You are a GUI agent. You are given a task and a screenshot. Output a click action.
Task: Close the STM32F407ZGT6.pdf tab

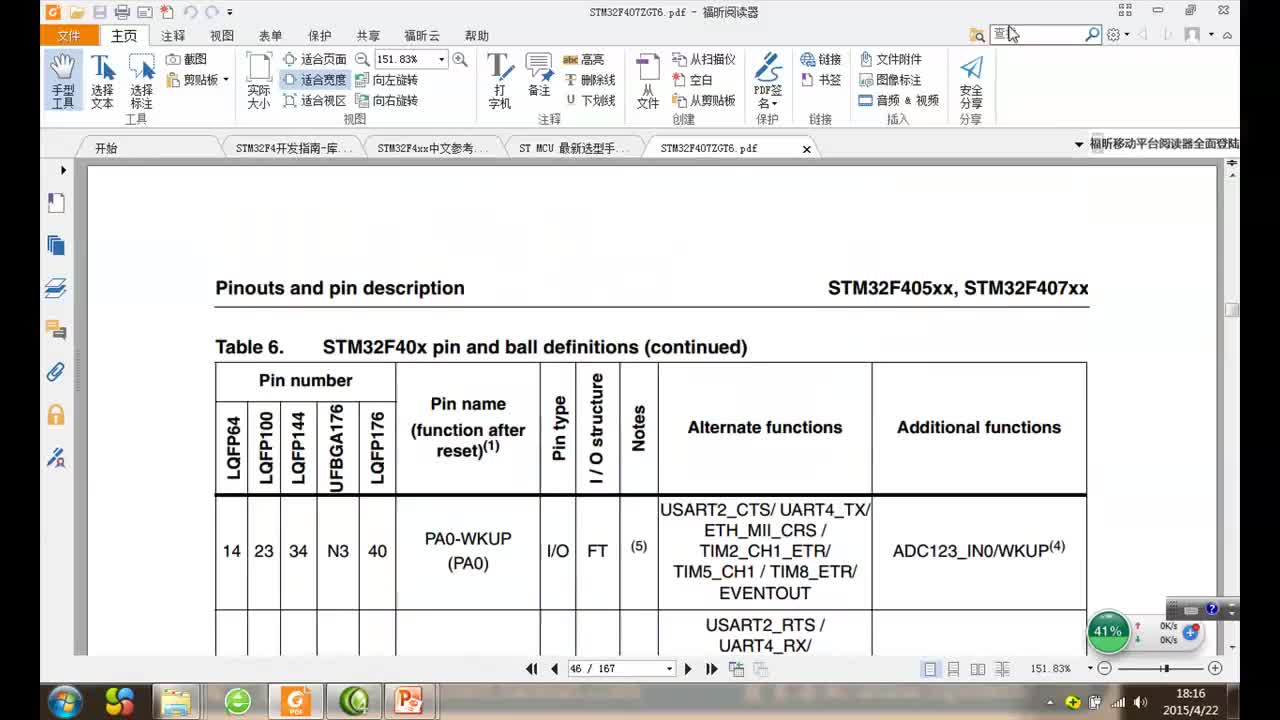pyautogui.click(x=807, y=149)
